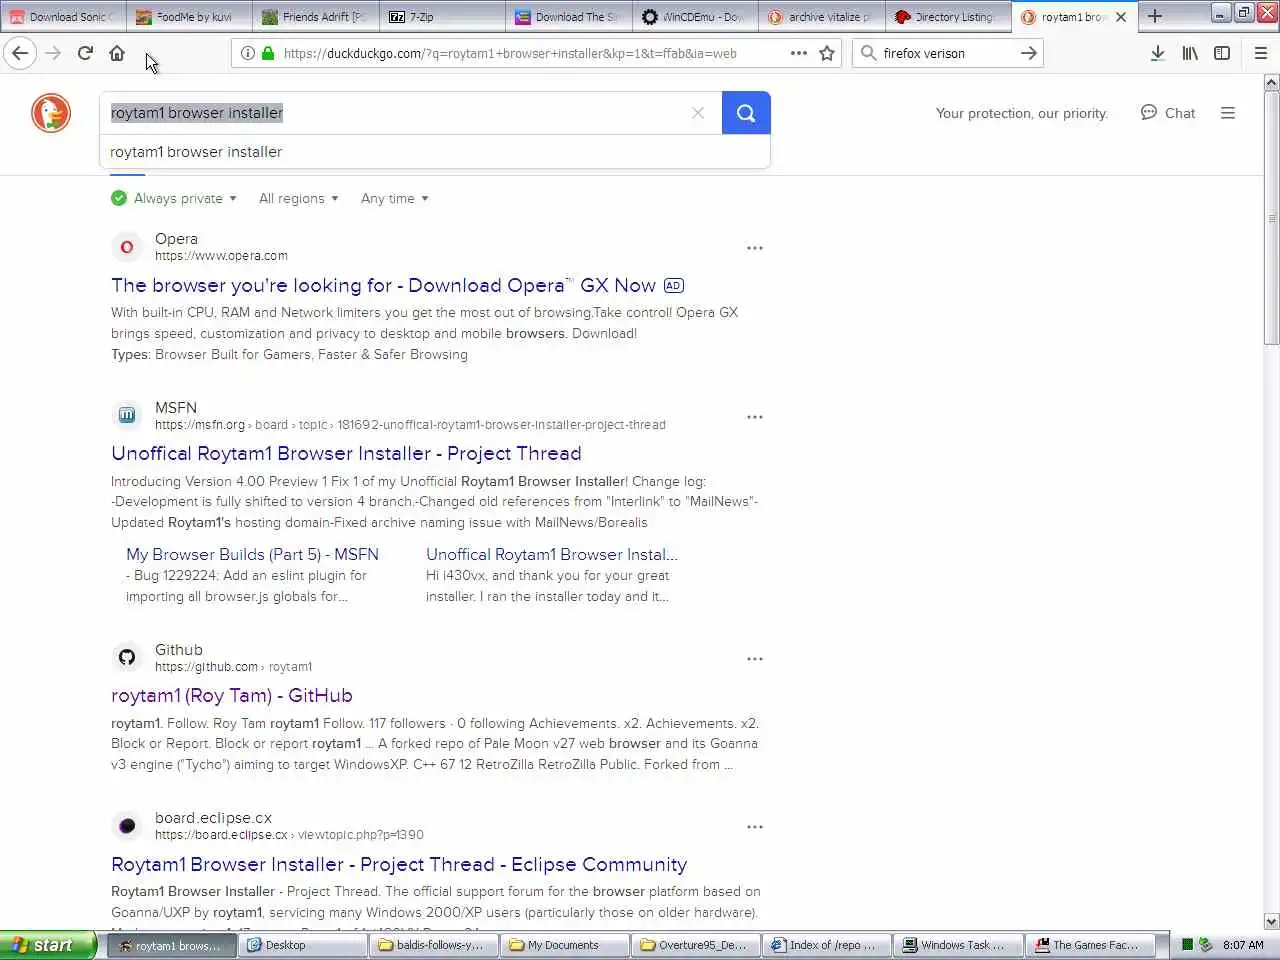Open Unoffical Roytam1 Browser Installer Project Thread
The width and height of the screenshot is (1280, 960).
tap(346, 453)
